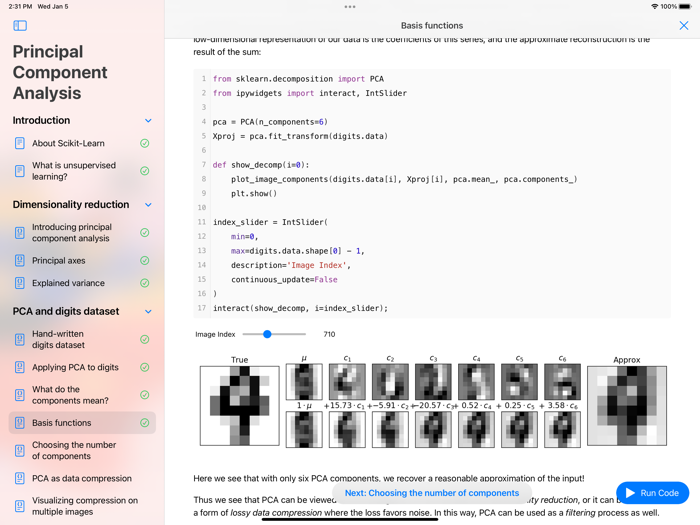Image resolution: width=700 pixels, height=525 pixels.
Task: Tap the clock time in status bar
Action: 20,7
